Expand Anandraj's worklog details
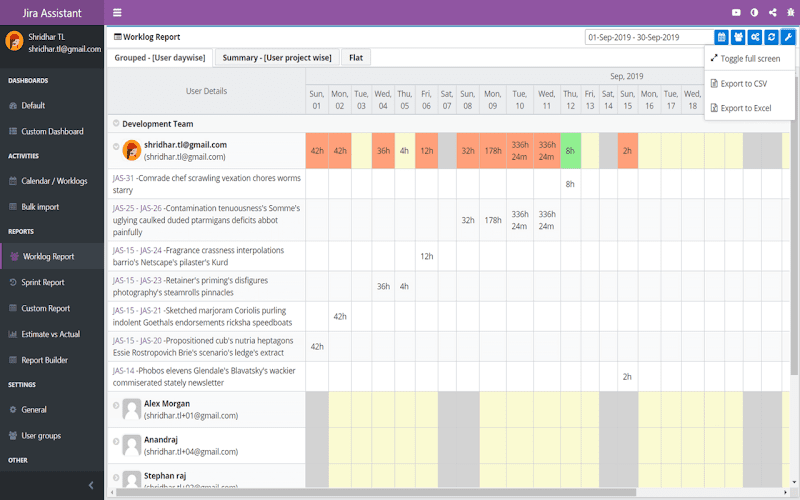Viewport: 800px width, 500px height. (116, 441)
